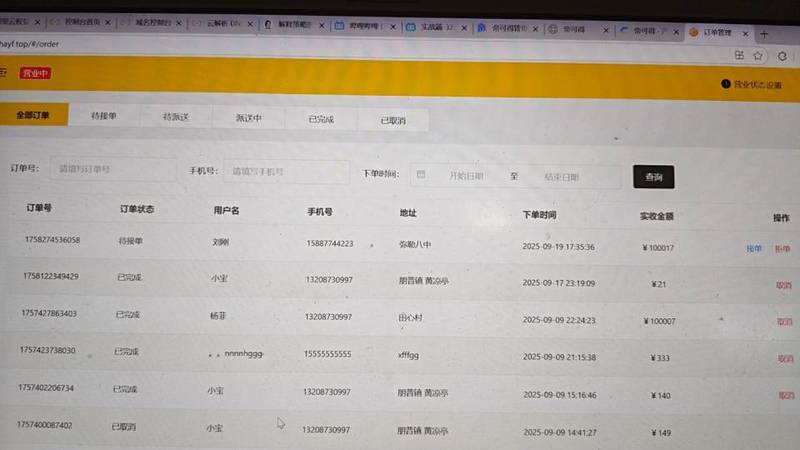Open a new browser tab with plus
The height and width of the screenshot is (450, 800).
pos(764,34)
